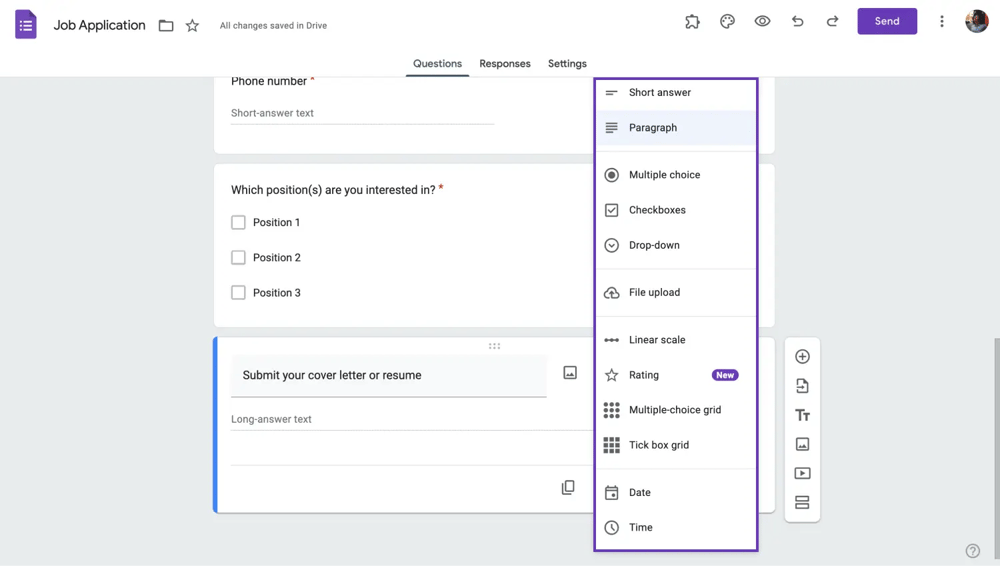The image size is (1000, 566).
Task: Choose File upload from type list
Action: tap(655, 293)
